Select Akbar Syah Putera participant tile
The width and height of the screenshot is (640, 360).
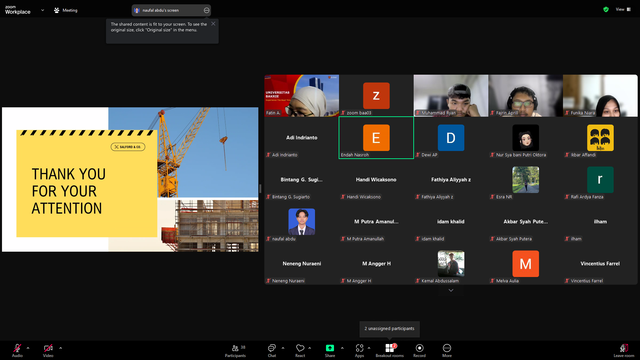[525, 222]
